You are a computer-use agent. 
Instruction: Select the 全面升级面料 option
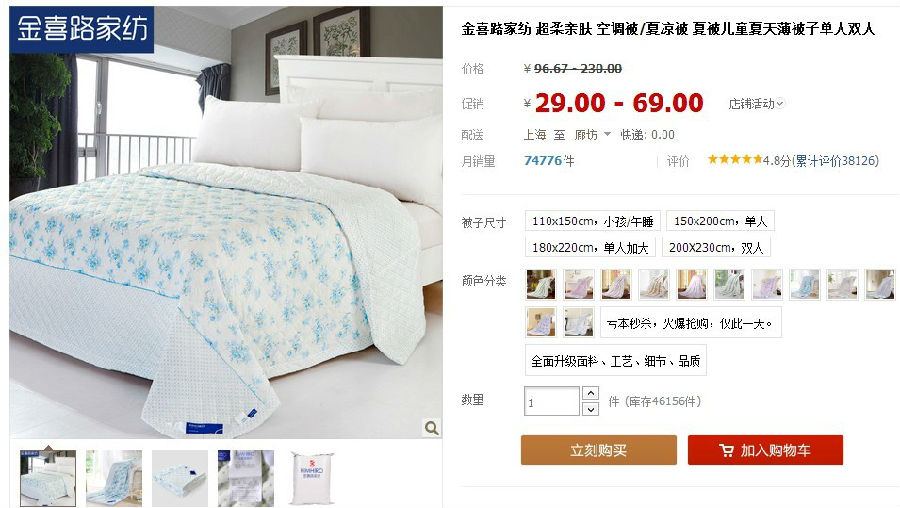[x=615, y=361]
